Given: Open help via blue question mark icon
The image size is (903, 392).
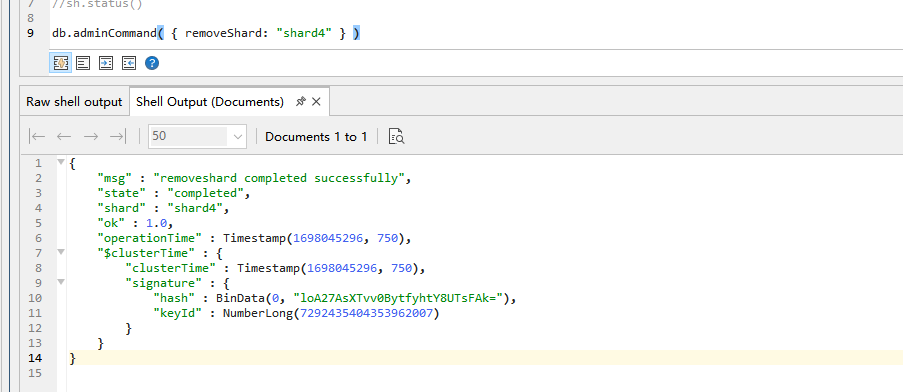Looking at the screenshot, I should [152, 63].
